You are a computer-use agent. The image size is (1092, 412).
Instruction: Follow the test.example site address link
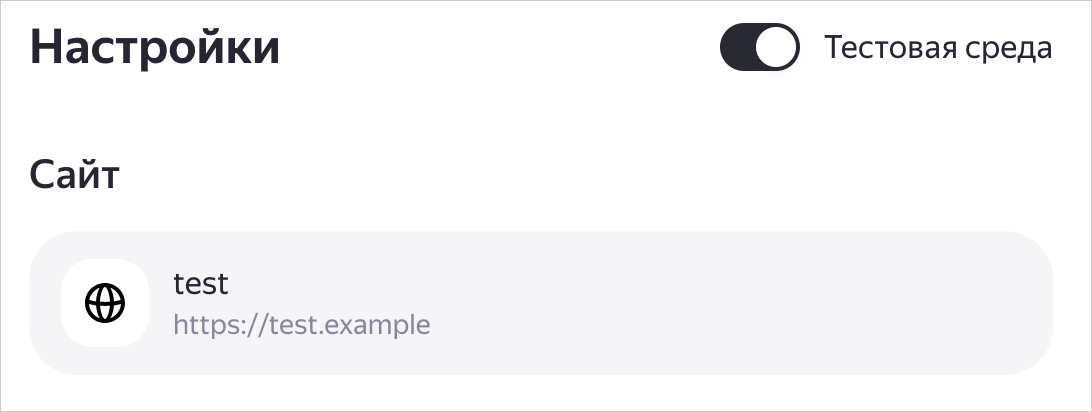[x=301, y=325]
